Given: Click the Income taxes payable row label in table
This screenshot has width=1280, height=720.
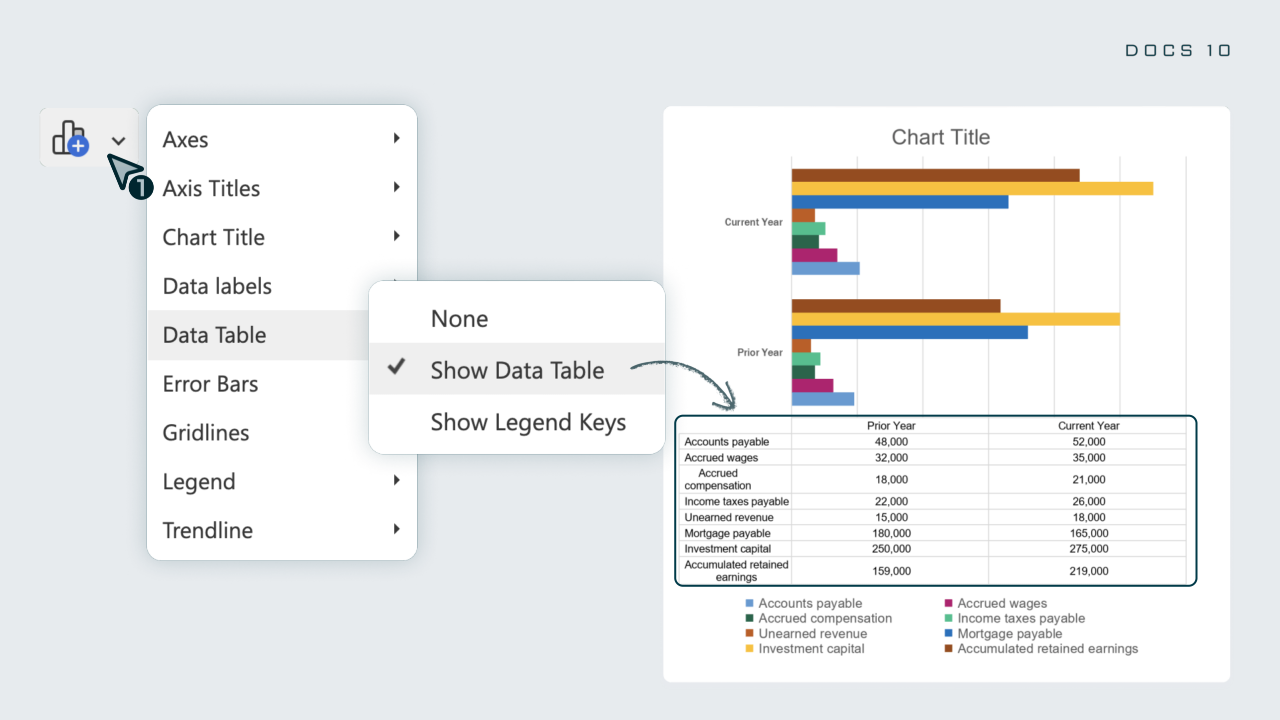Looking at the screenshot, I should (x=737, y=501).
